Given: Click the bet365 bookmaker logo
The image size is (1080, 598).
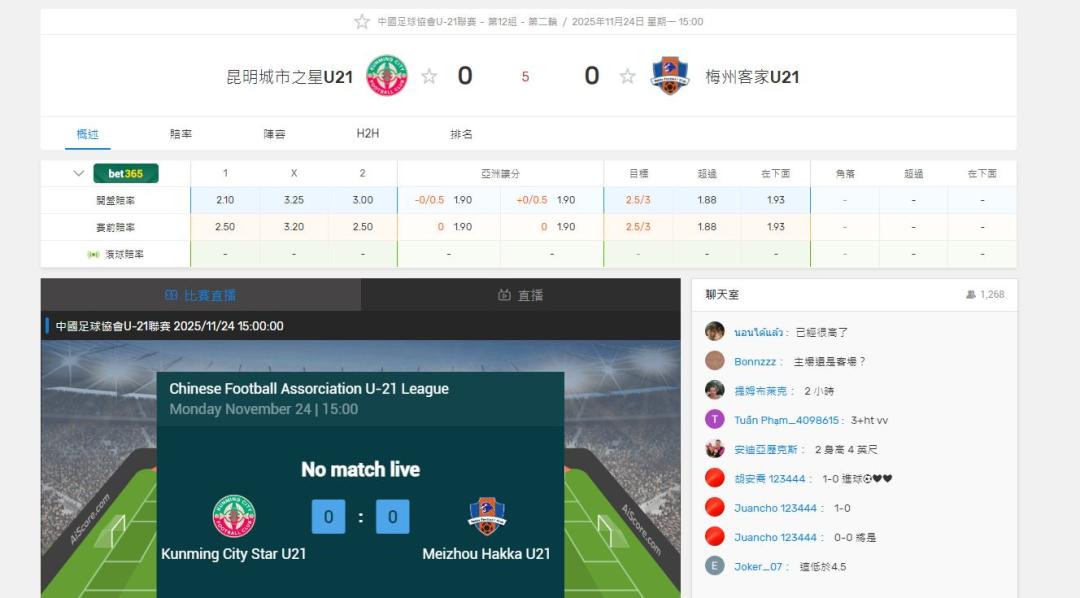Looking at the screenshot, I should 125,173.
